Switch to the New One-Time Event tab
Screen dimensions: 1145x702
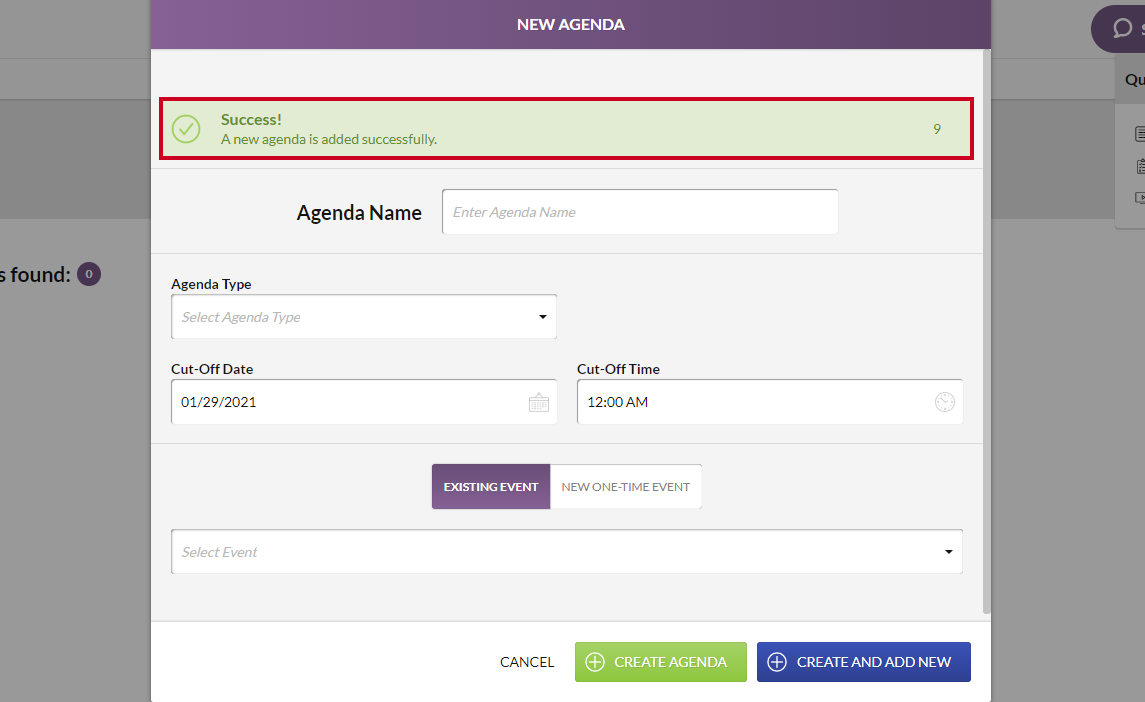click(x=626, y=487)
